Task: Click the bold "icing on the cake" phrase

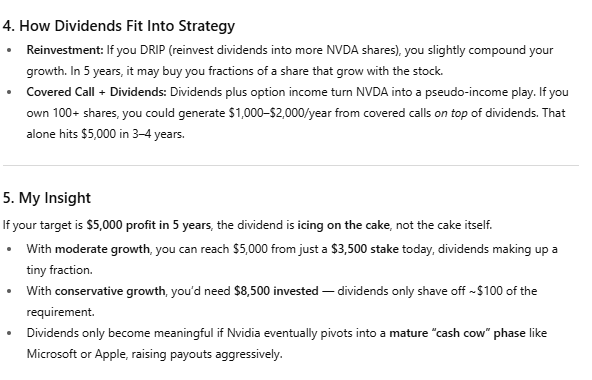Action: (x=343, y=225)
